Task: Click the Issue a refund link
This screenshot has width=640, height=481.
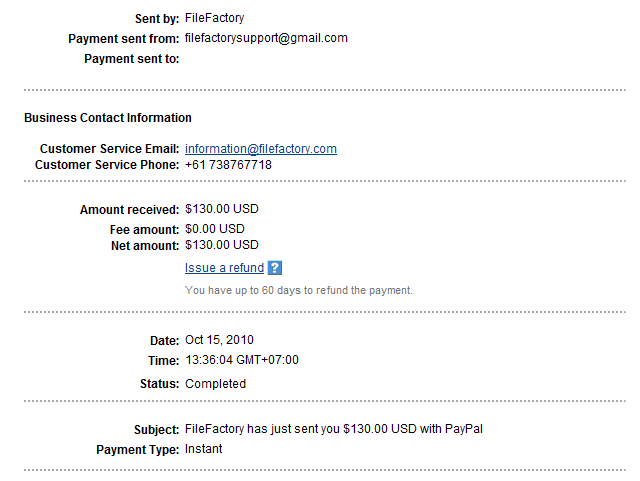Action: tap(224, 268)
